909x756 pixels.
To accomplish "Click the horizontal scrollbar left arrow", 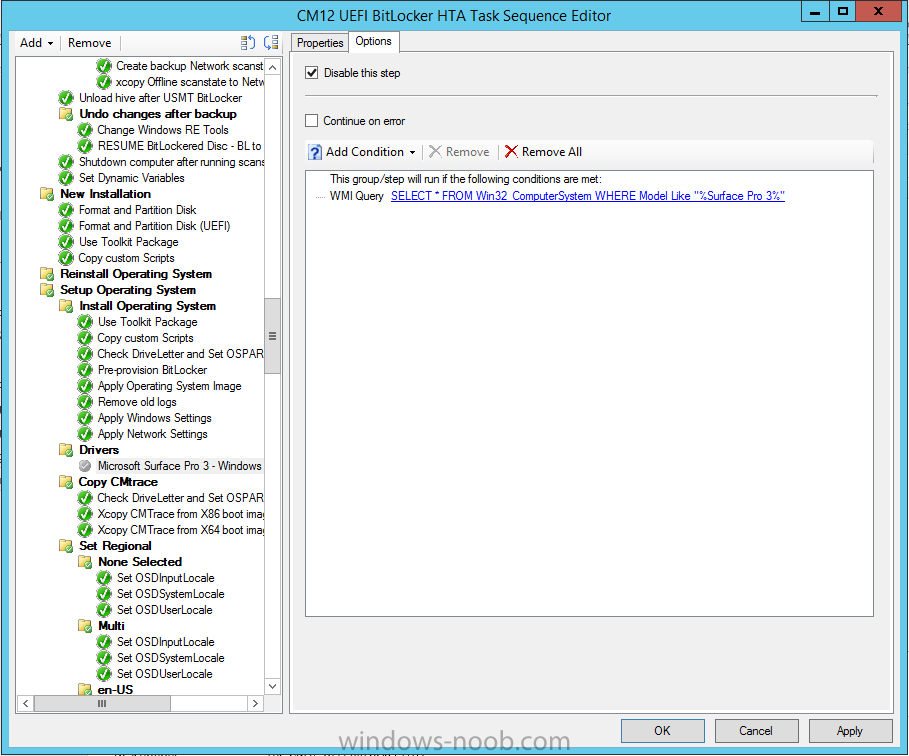I will (x=26, y=703).
